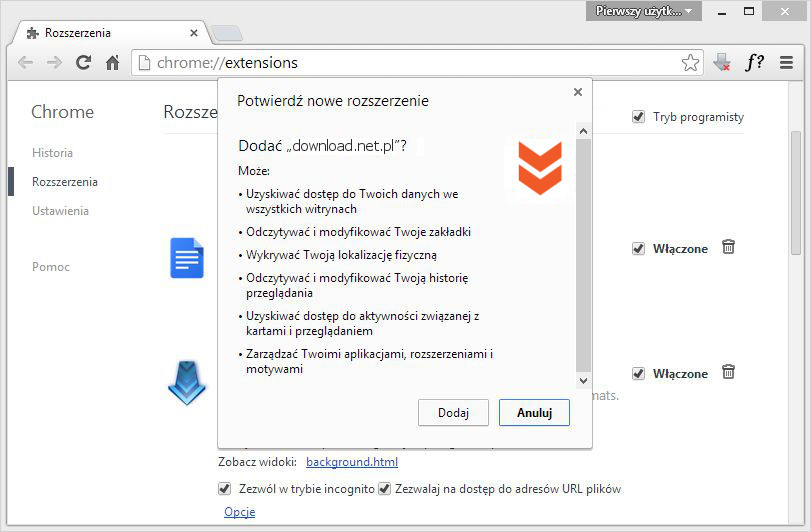
Task: Open the Chrome hamburger menu
Action: coord(786,63)
